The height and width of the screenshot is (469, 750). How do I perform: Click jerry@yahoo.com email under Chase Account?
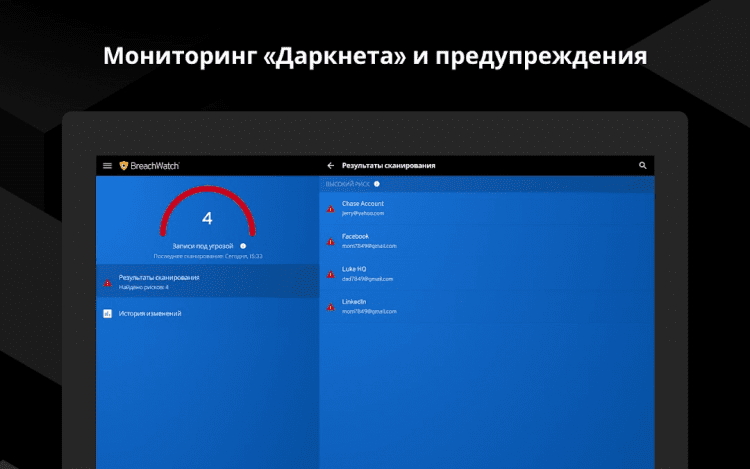[x=363, y=213]
